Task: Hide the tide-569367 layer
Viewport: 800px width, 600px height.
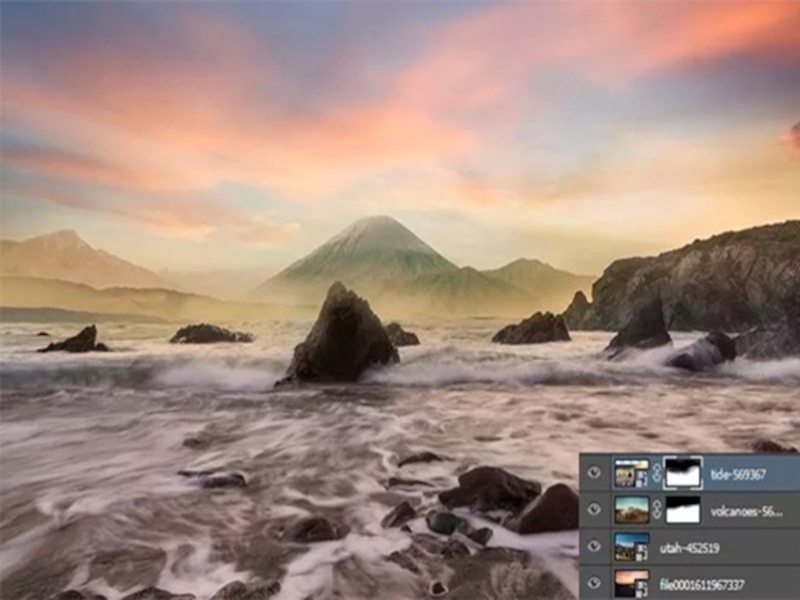Action: click(x=593, y=472)
